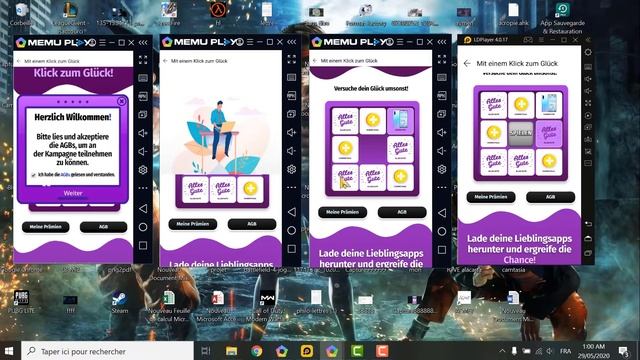Show more tools (...) in Herzlich Willkommen MEmu
Image resolution: width=640 pixels, height=360 pixels.
(143, 188)
